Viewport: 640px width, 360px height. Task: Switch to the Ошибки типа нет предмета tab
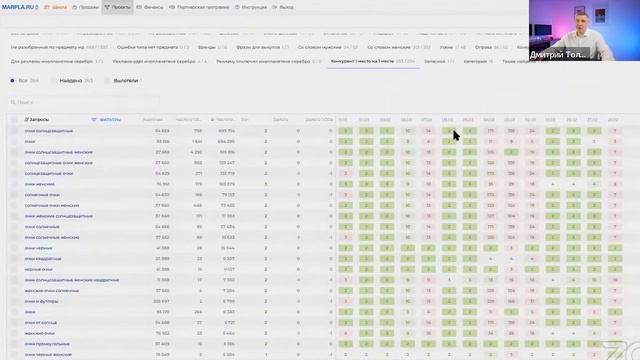click(153, 47)
